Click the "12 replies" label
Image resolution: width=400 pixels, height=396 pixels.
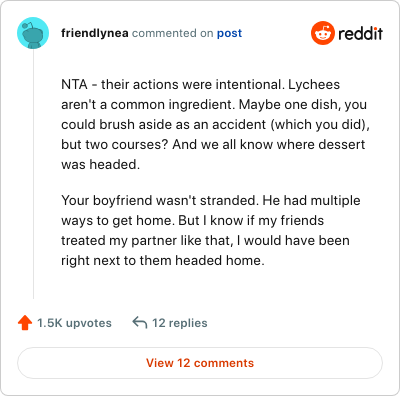[x=180, y=323]
